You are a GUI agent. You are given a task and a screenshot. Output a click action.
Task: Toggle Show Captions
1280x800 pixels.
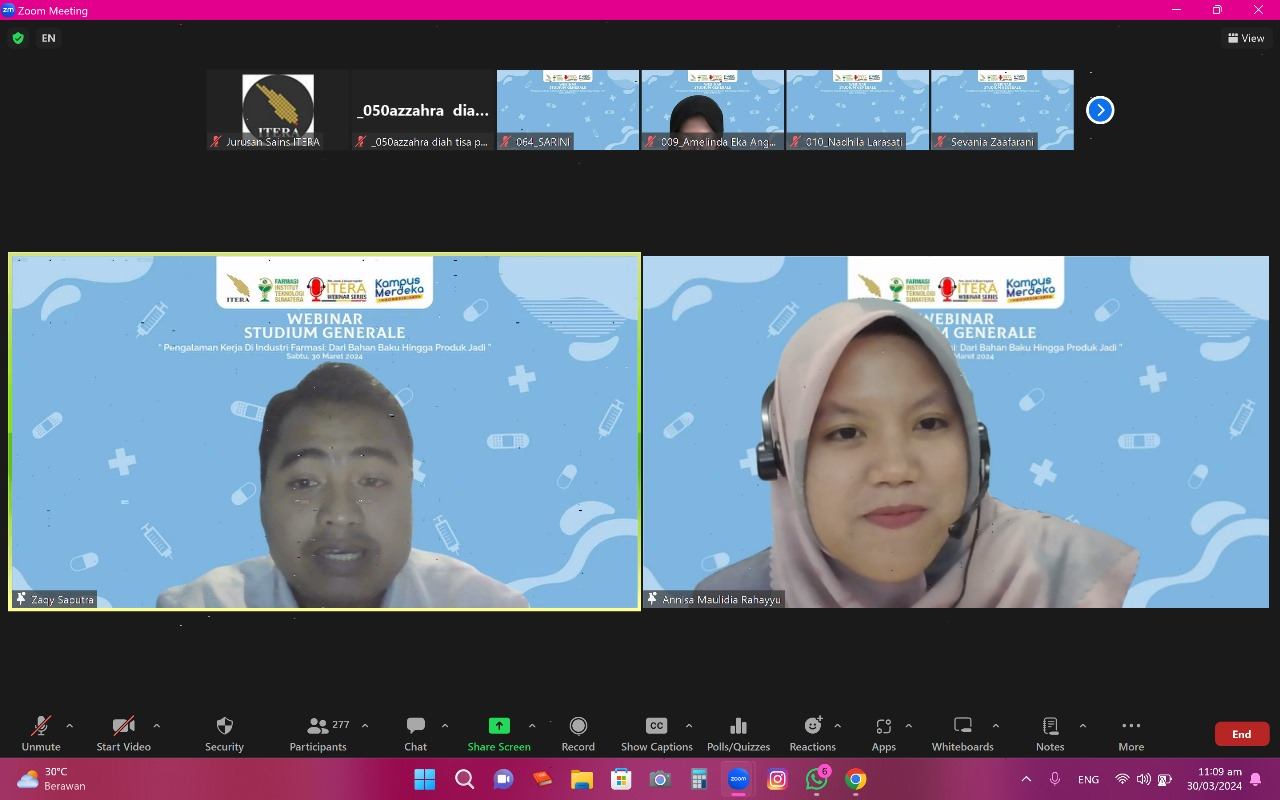[656, 733]
